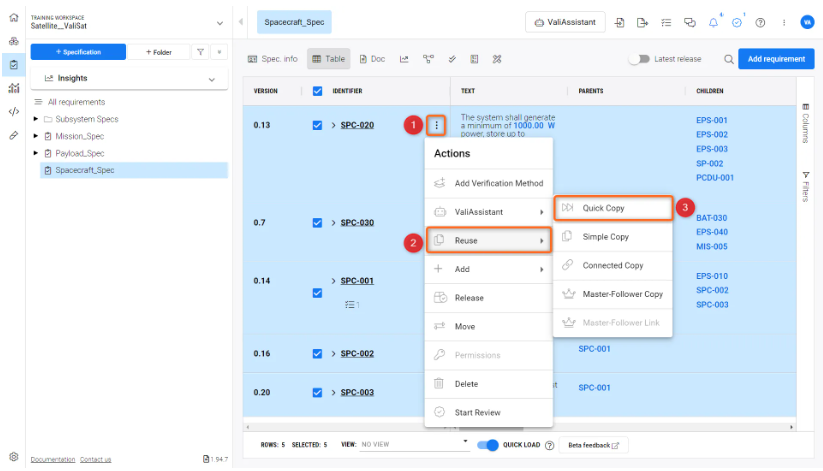The width and height of the screenshot is (823, 471).
Task: Open the analysis chart icon in sidebar
Action: [14, 88]
